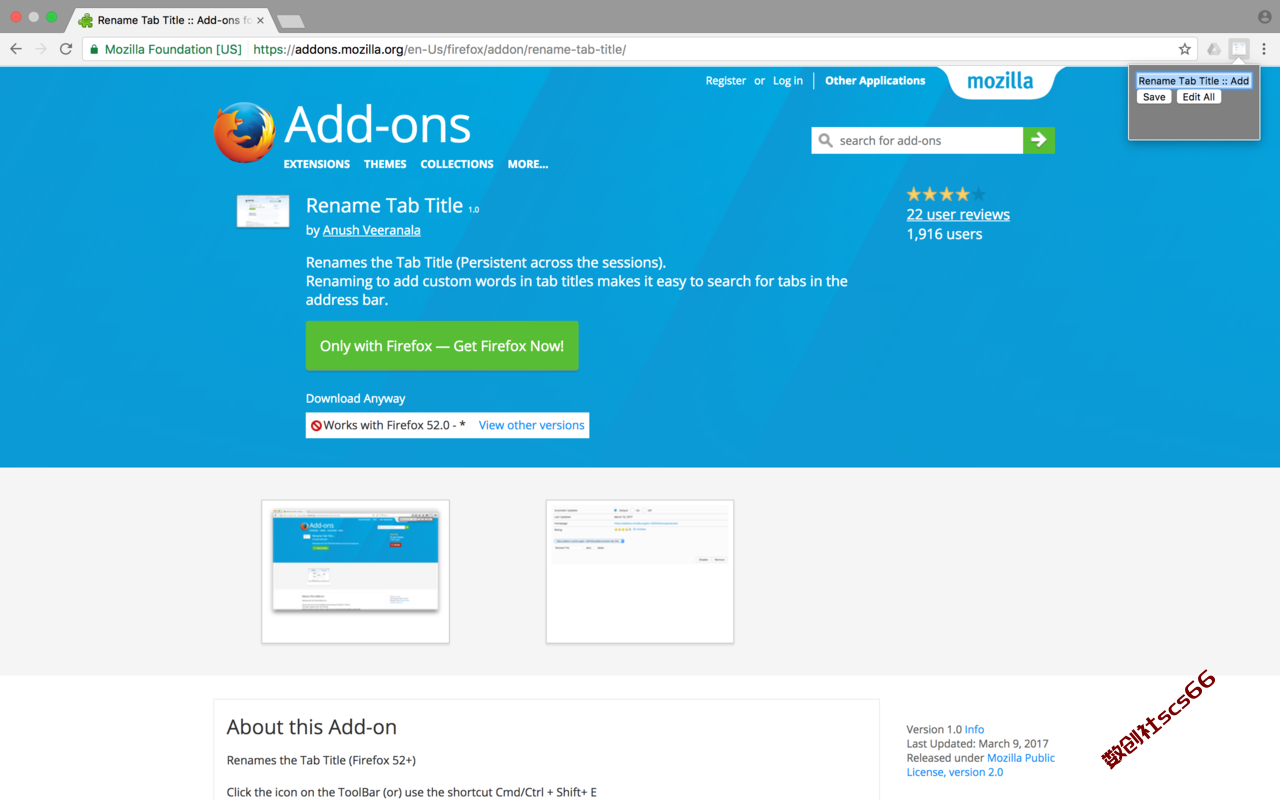Viewport: 1280px width, 800px height.
Task: Open the Themes menu
Action: click(385, 164)
